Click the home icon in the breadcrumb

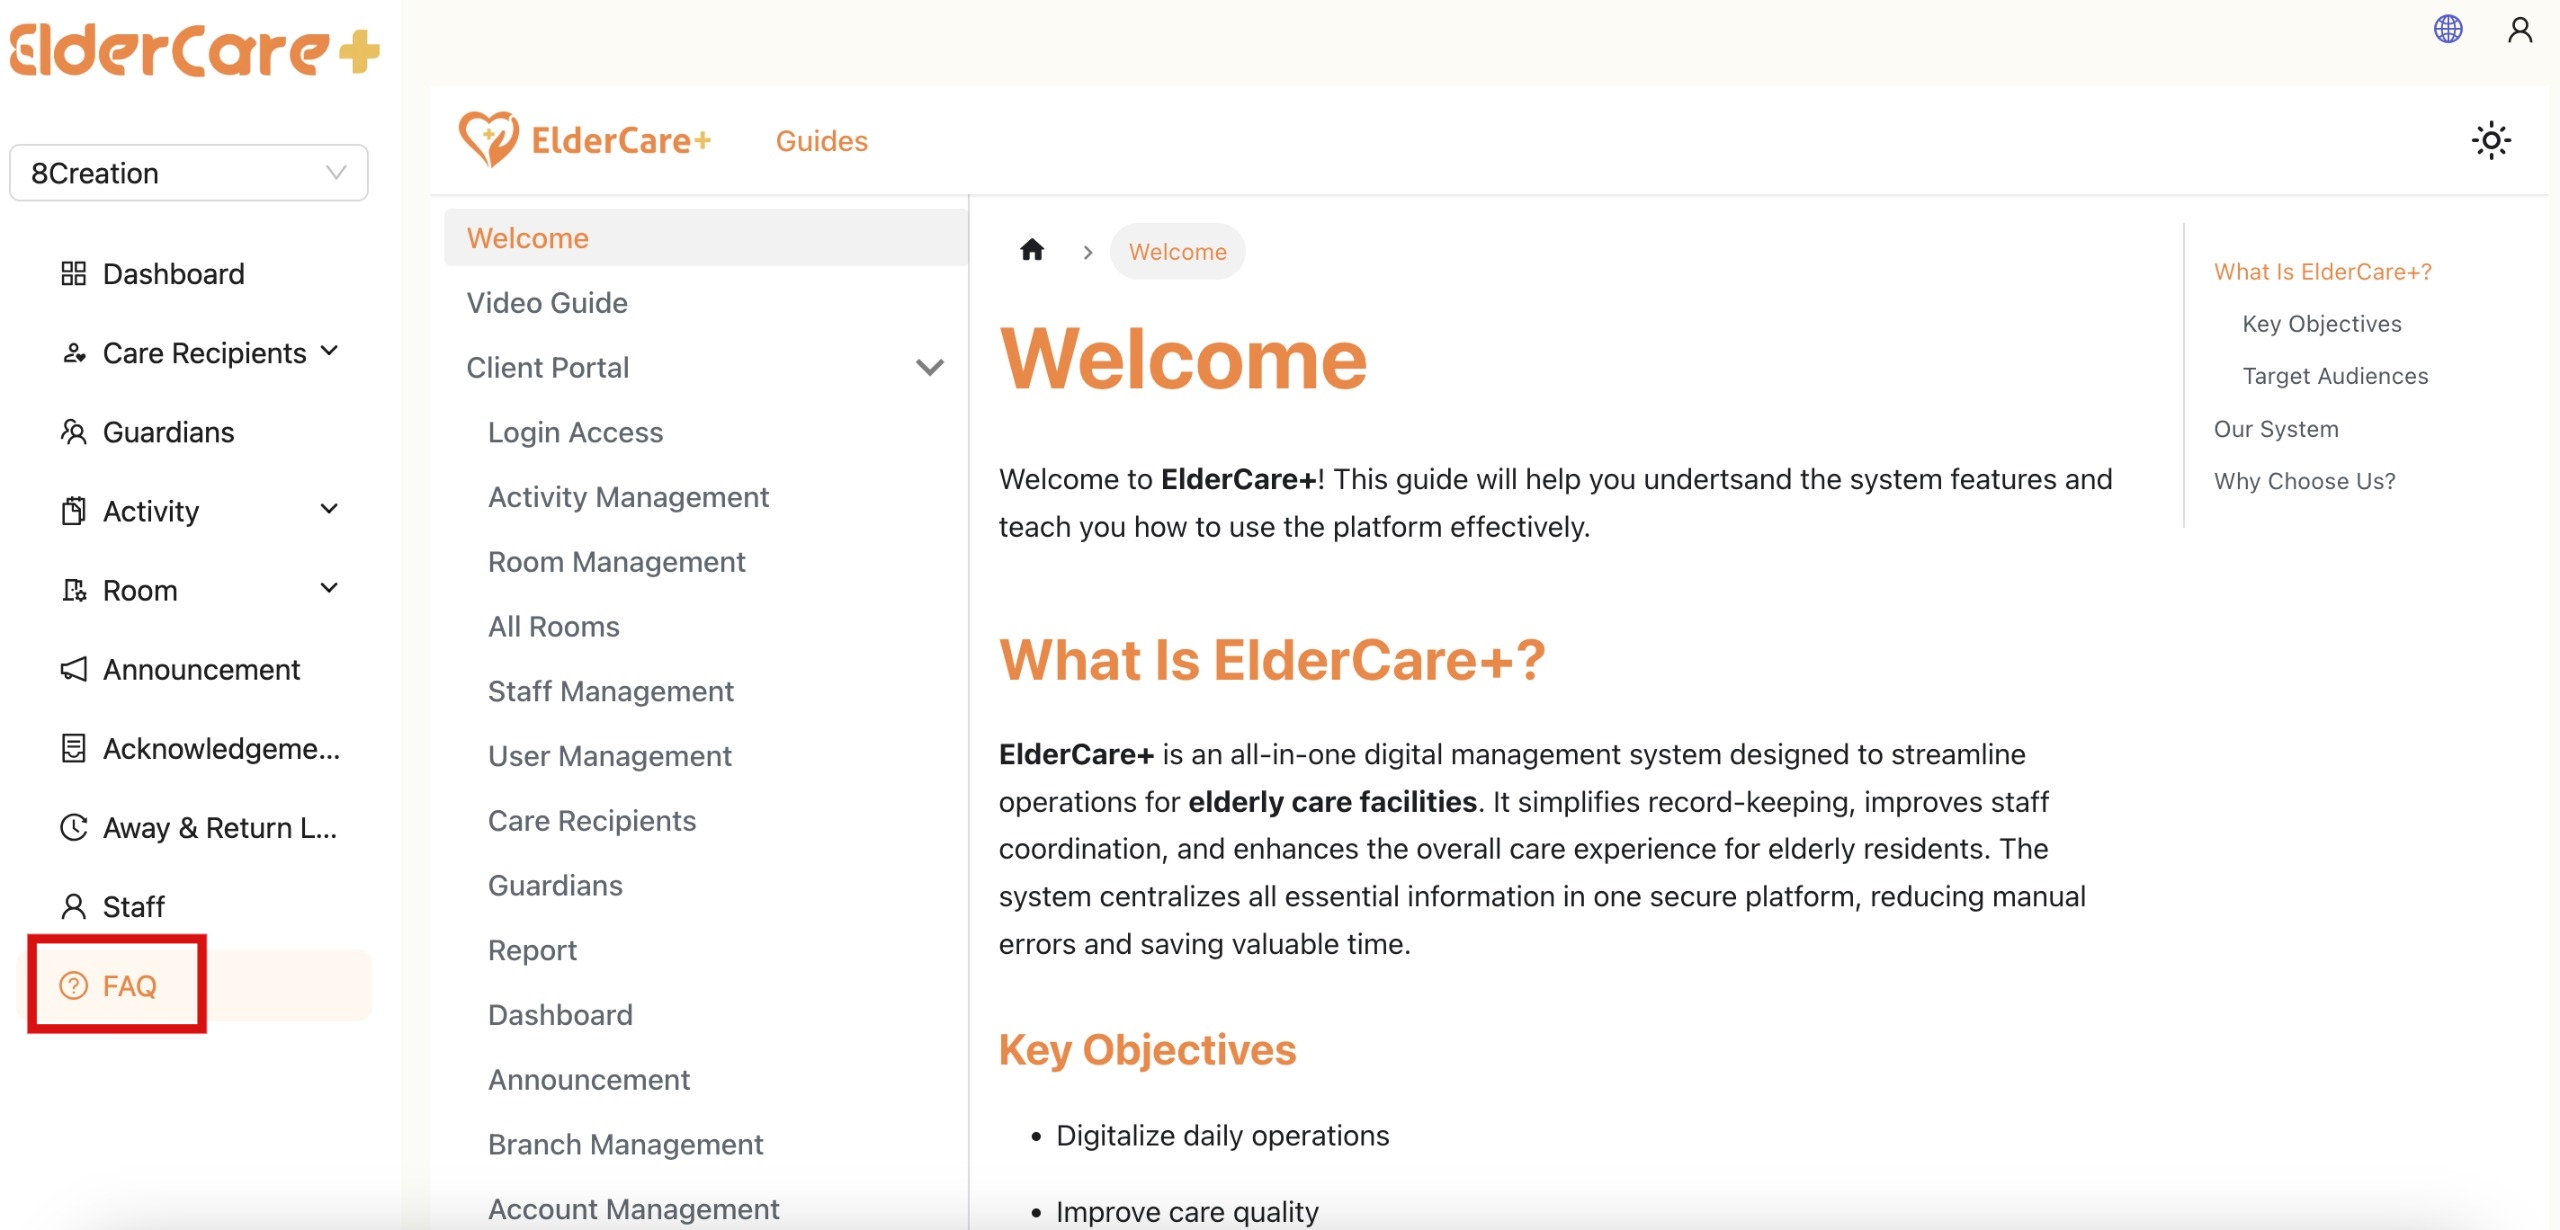point(1032,250)
